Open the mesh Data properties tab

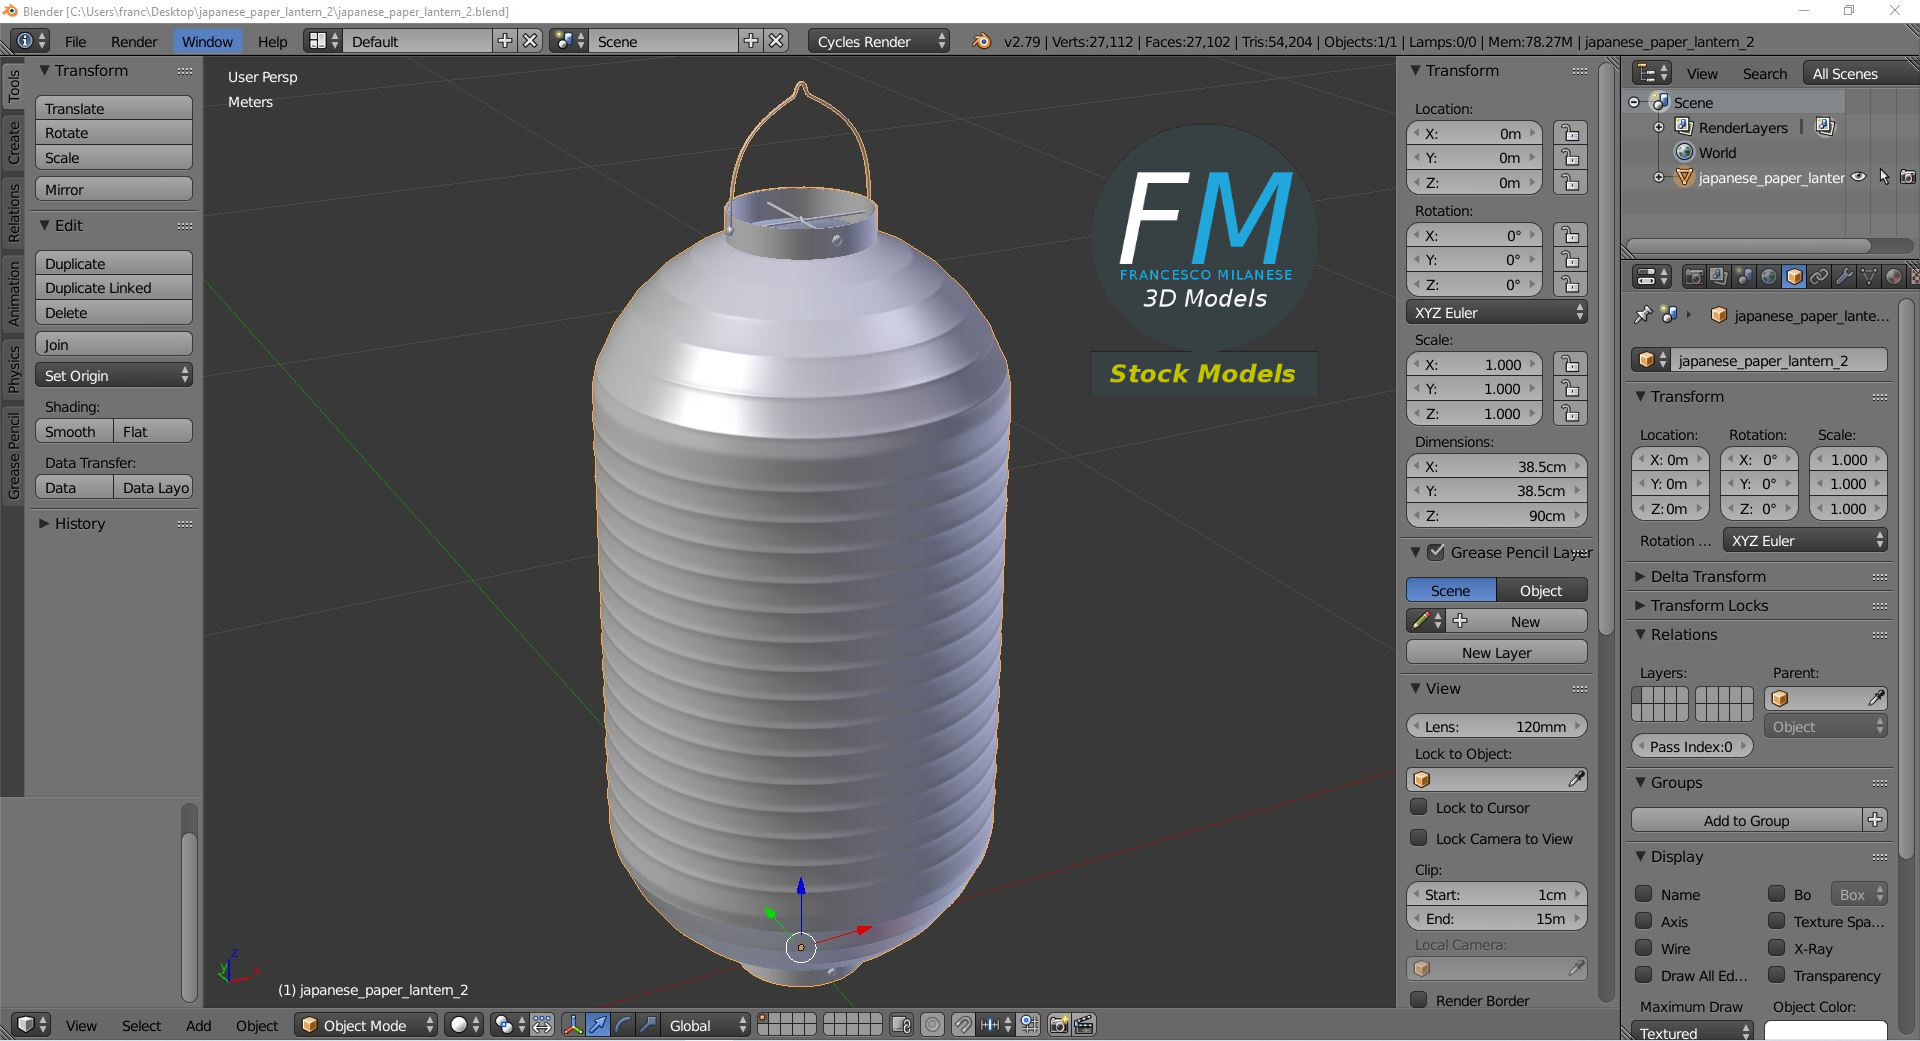(x=1869, y=277)
